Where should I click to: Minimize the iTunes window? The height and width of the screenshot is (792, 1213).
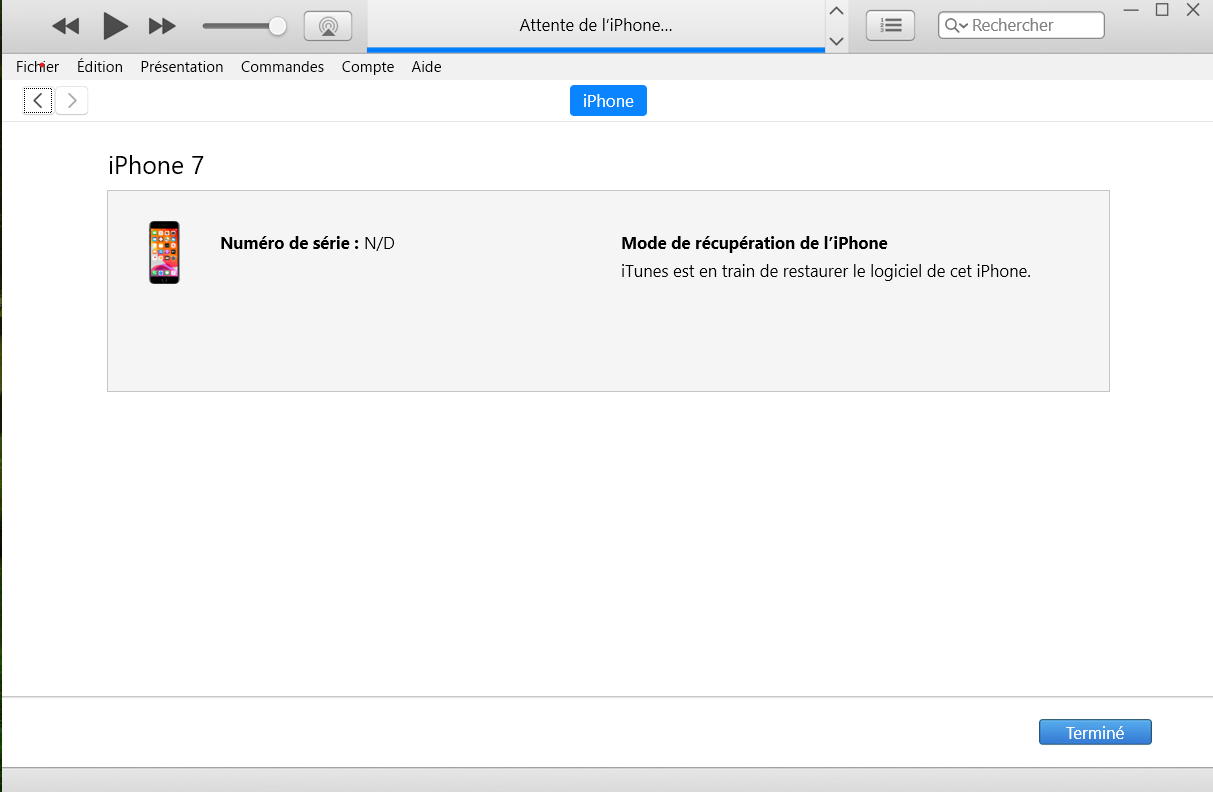point(1131,10)
